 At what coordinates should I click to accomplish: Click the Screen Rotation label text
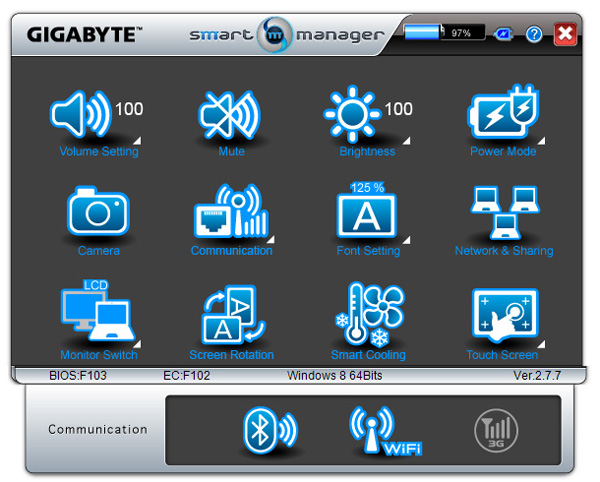pyautogui.click(x=232, y=355)
